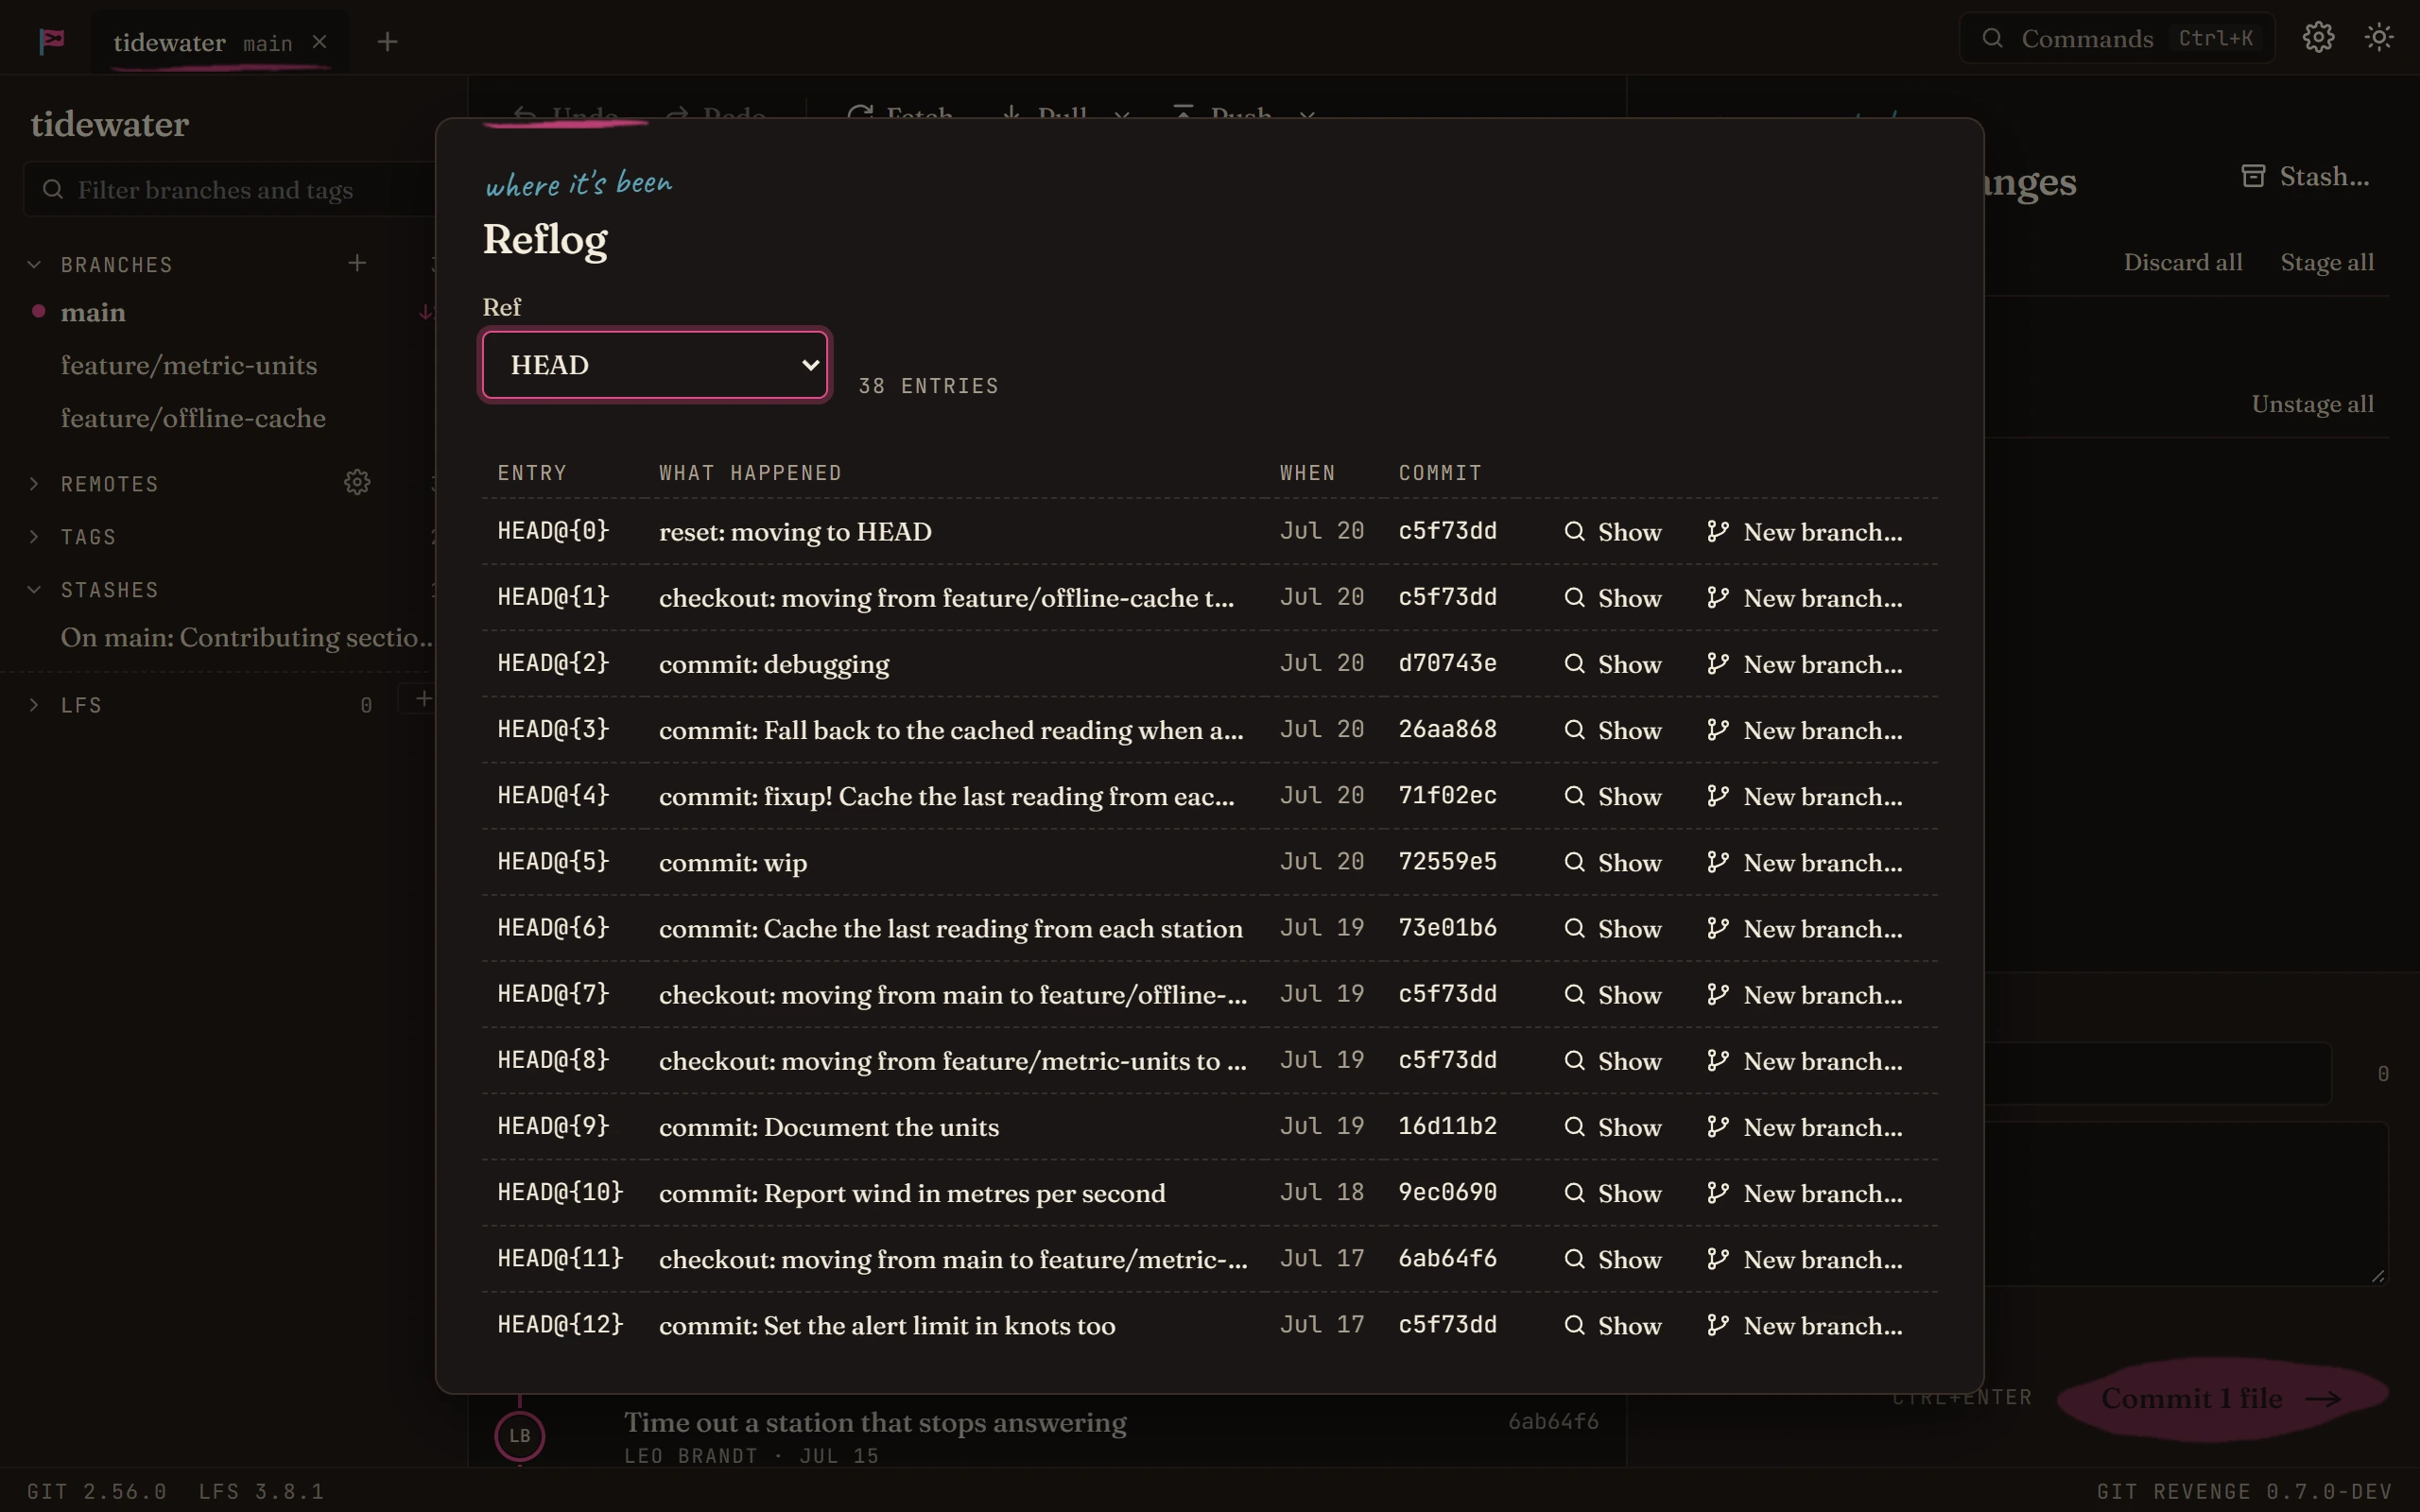2420x1512 pixels.
Task: Click Unstage all link
Action: pyautogui.click(x=2312, y=405)
